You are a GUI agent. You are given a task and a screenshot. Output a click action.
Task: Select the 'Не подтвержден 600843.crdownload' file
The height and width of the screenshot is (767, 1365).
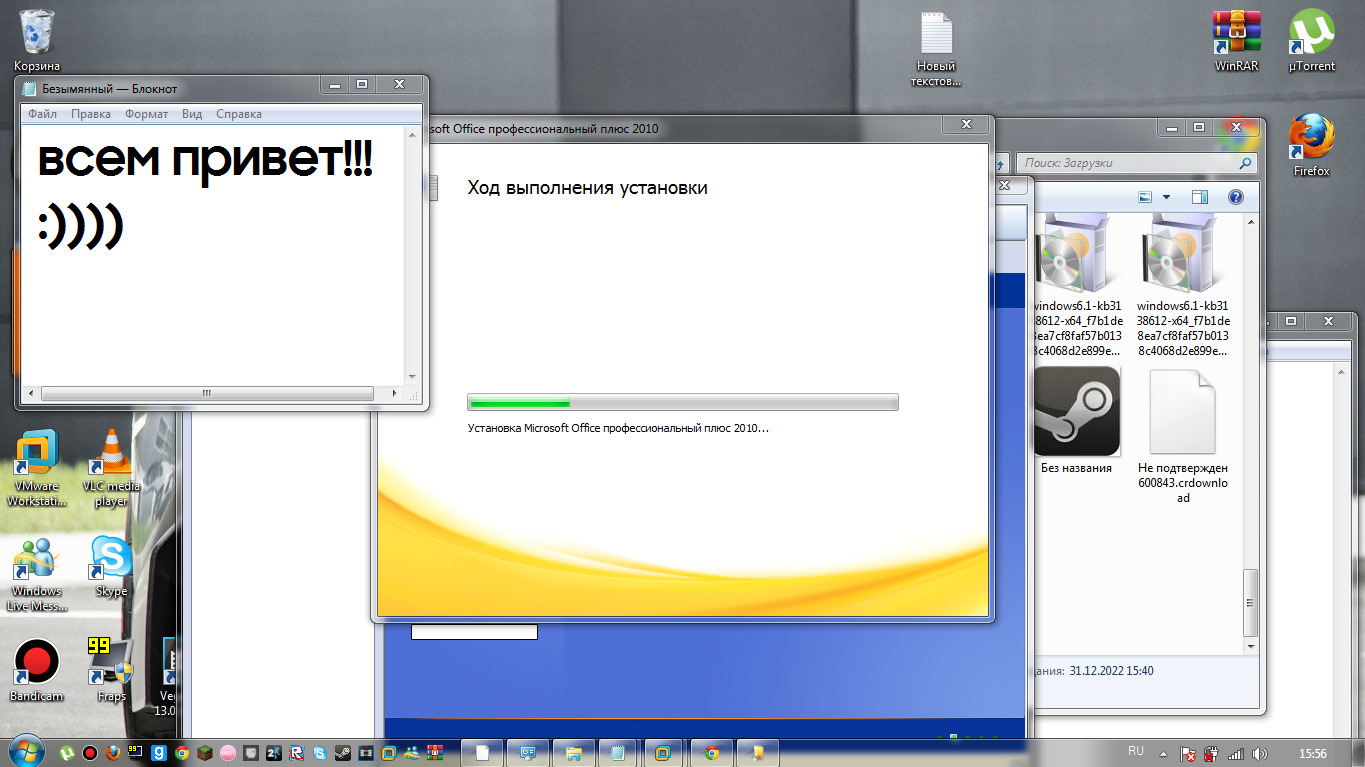click(x=1183, y=436)
